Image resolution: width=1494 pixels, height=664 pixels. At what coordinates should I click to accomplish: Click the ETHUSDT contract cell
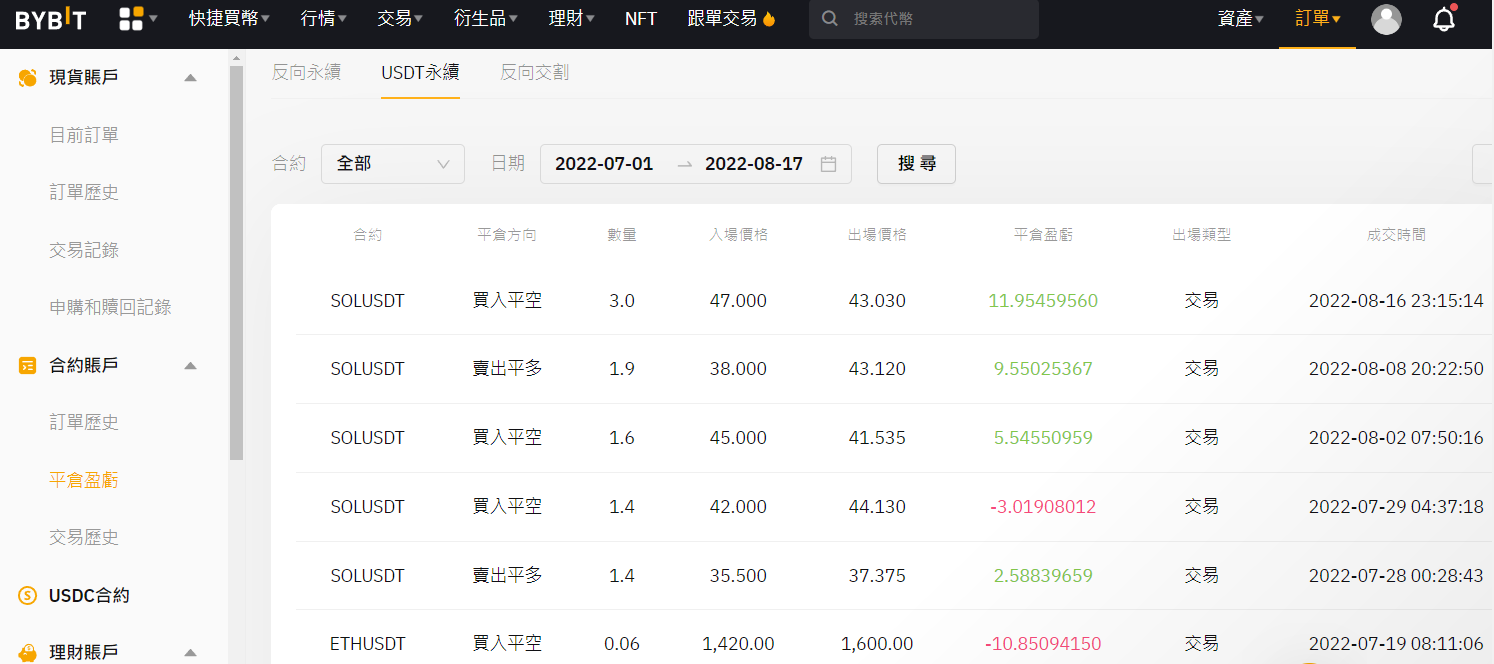click(367, 644)
